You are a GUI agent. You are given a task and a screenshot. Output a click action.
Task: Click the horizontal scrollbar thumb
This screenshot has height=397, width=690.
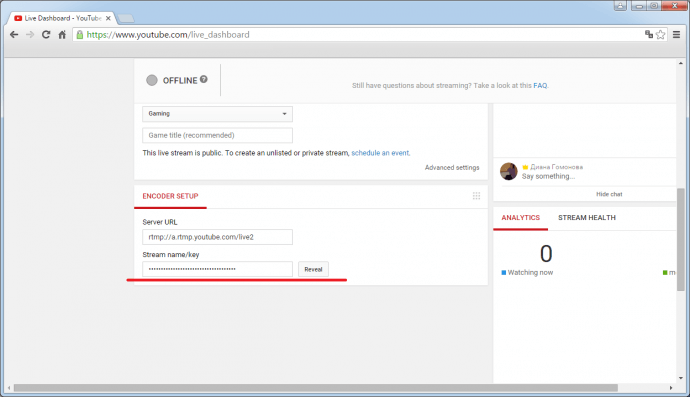click(x=316, y=388)
